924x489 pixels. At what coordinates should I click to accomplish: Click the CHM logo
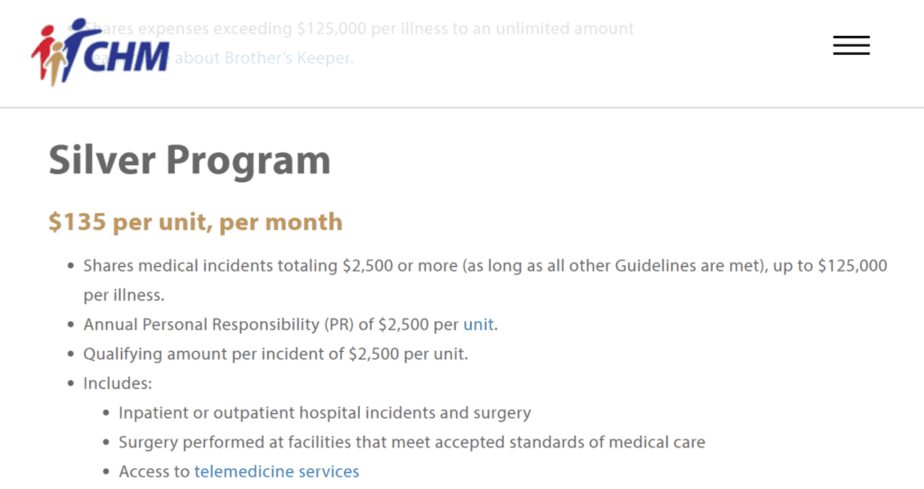(101, 52)
